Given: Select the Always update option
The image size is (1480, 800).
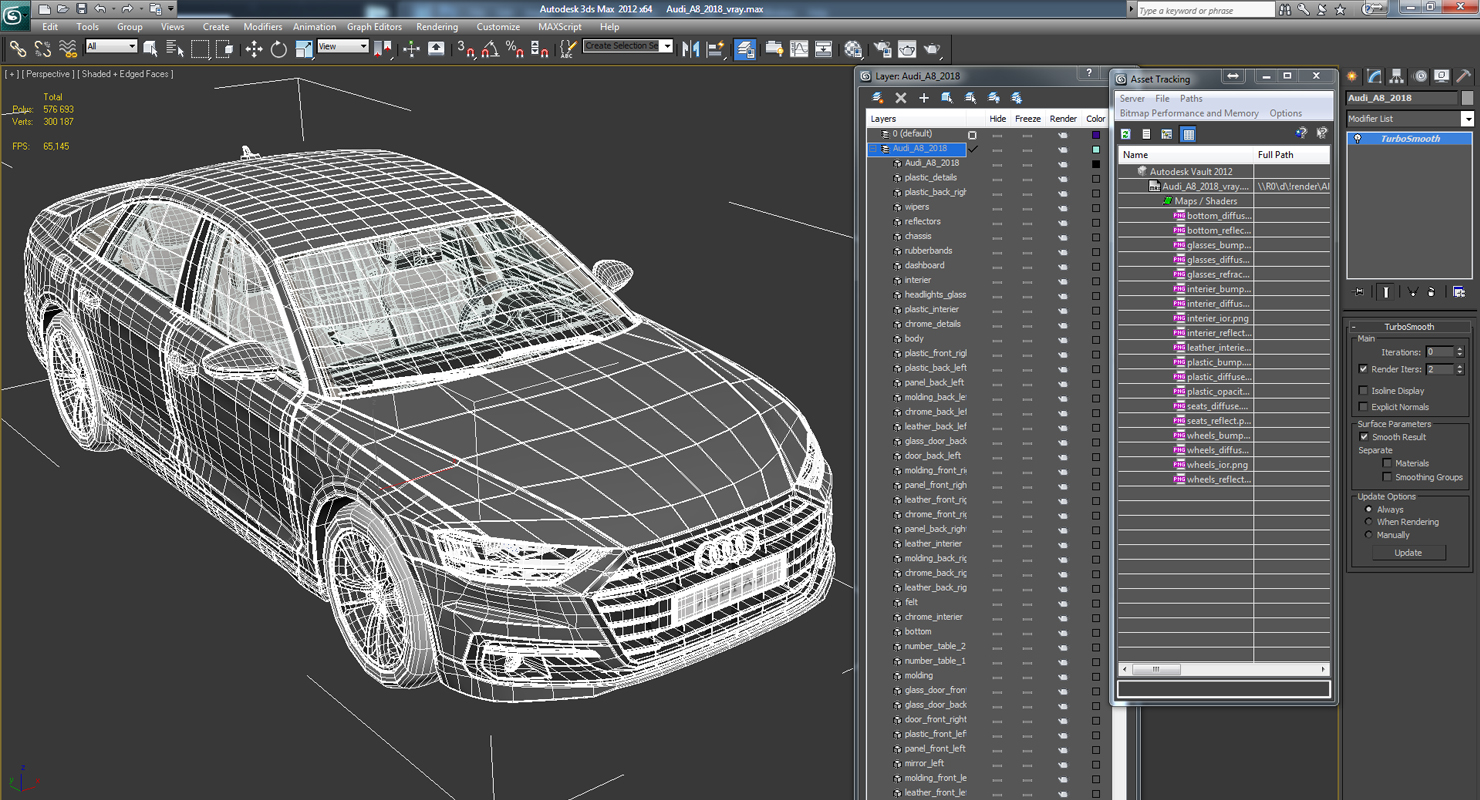Looking at the screenshot, I should (x=1369, y=510).
